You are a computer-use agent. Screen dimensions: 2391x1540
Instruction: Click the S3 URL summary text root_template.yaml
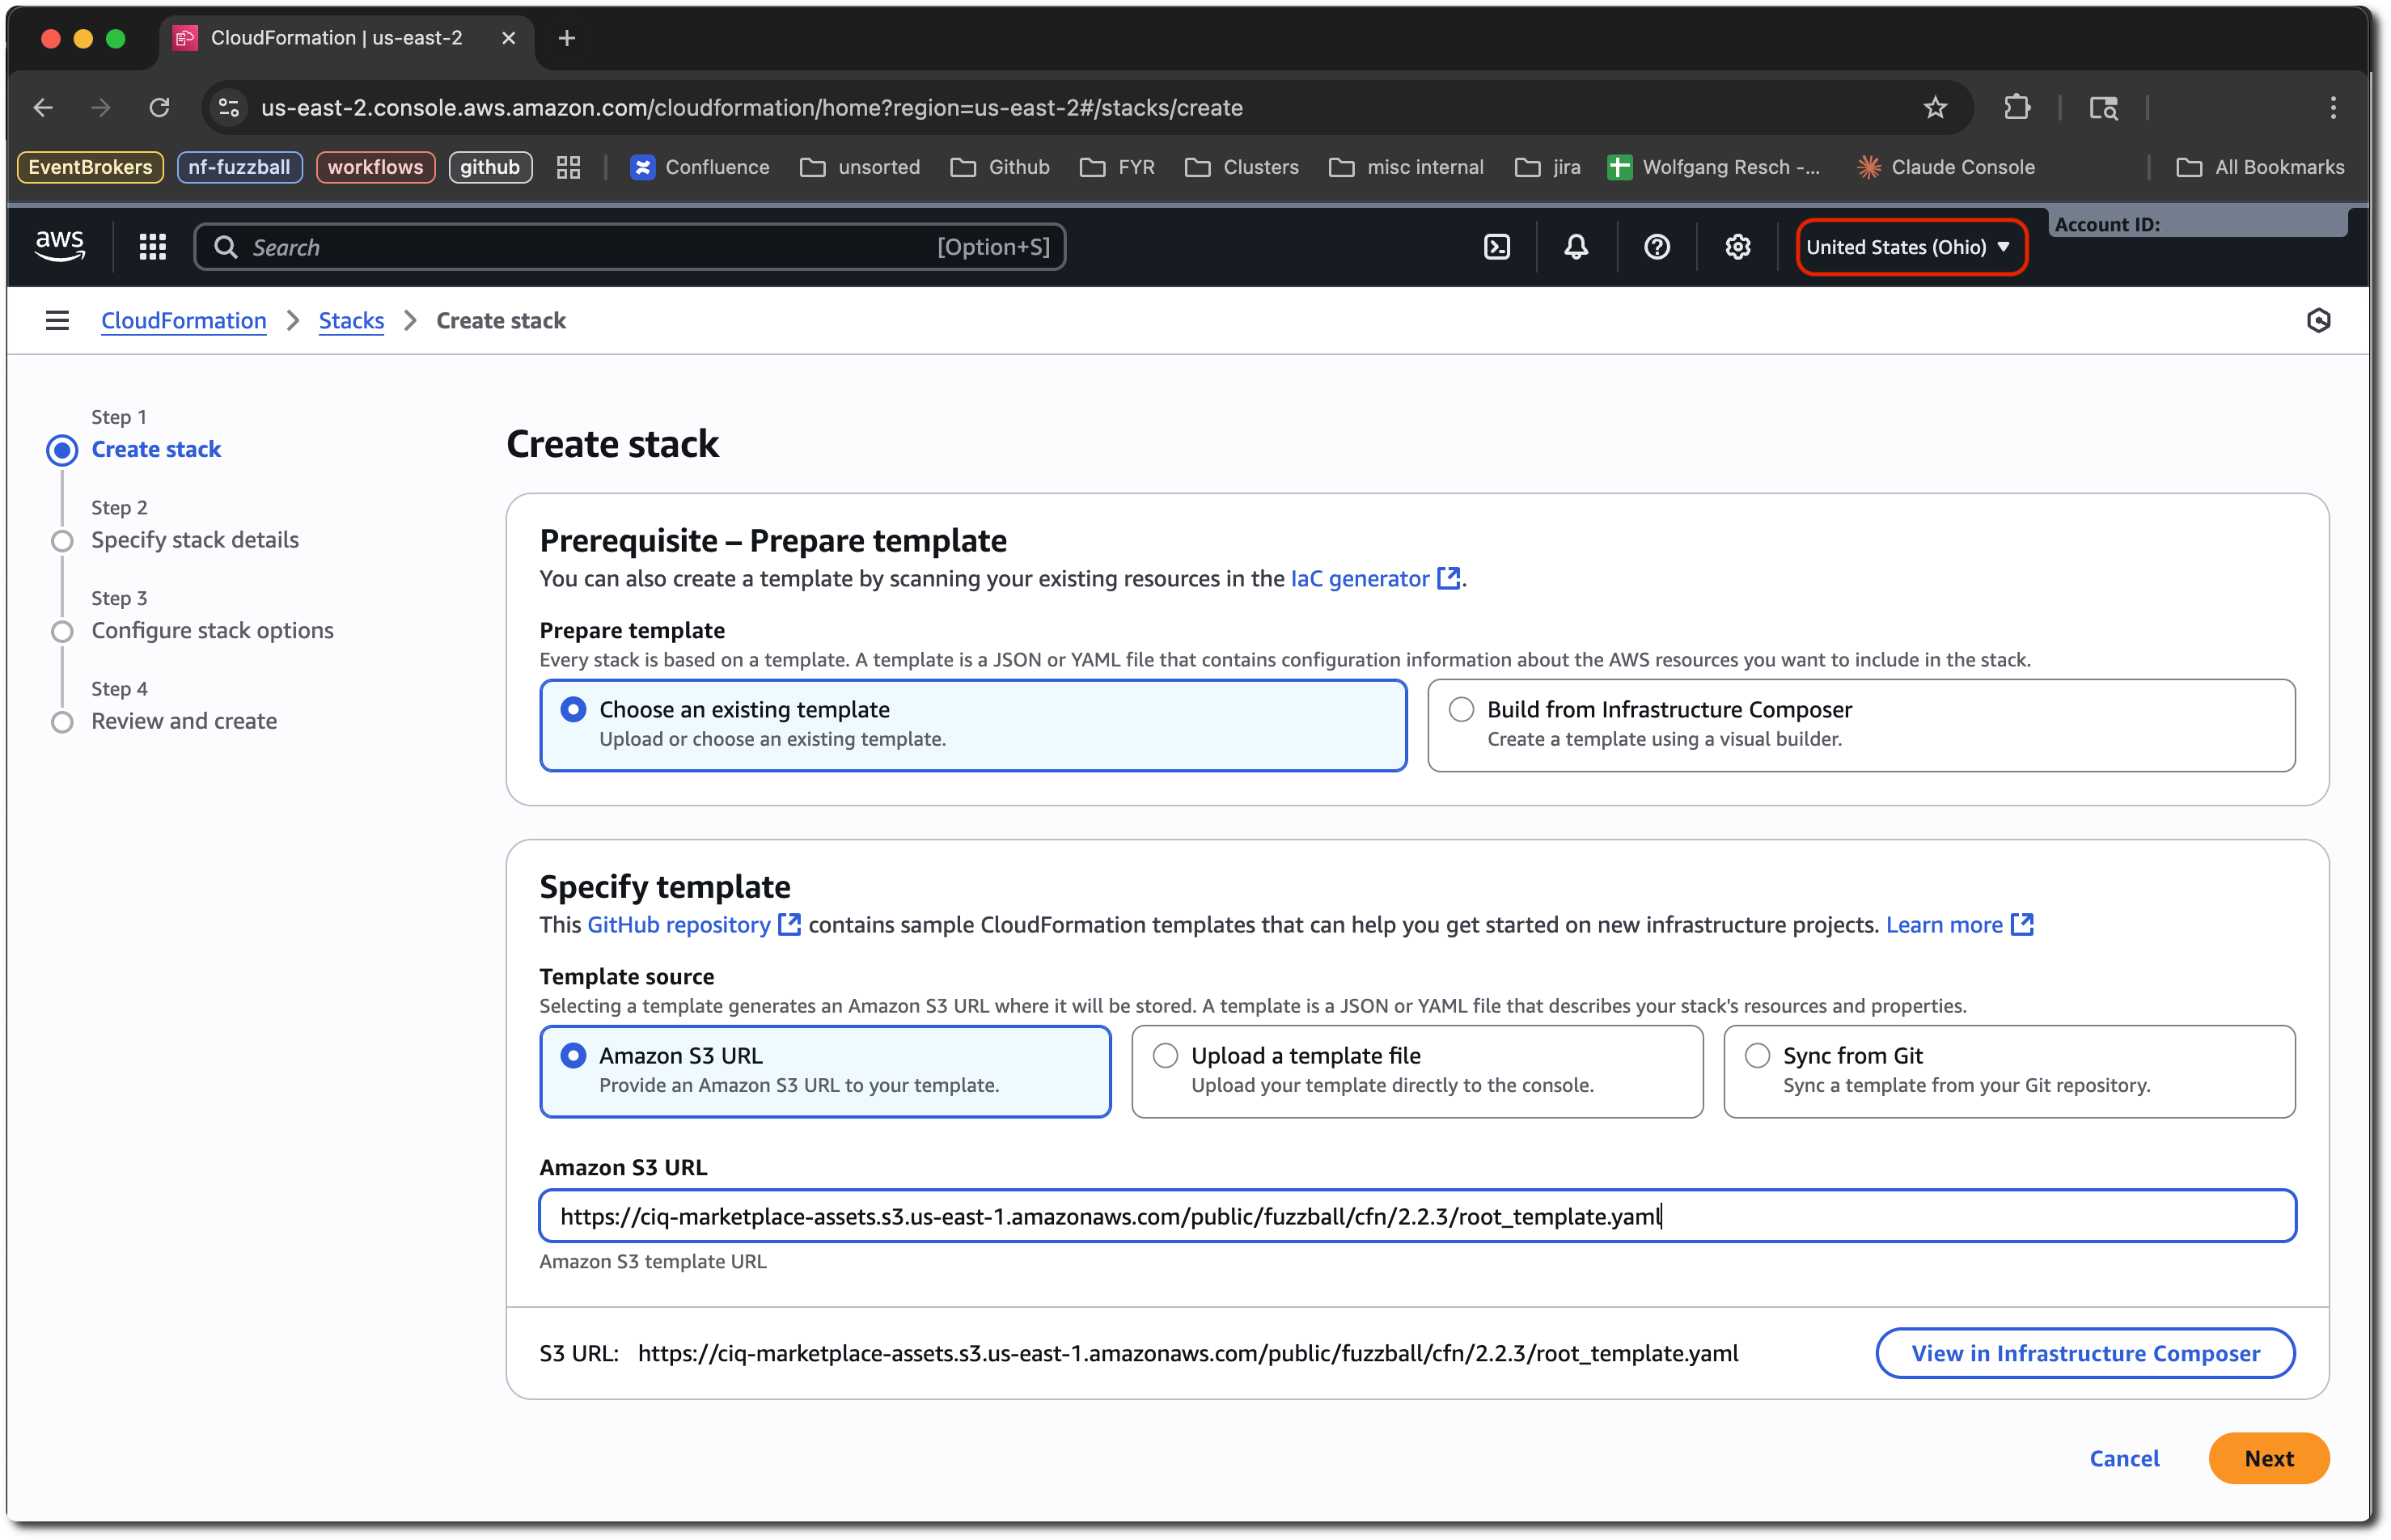(1188, 1353)
